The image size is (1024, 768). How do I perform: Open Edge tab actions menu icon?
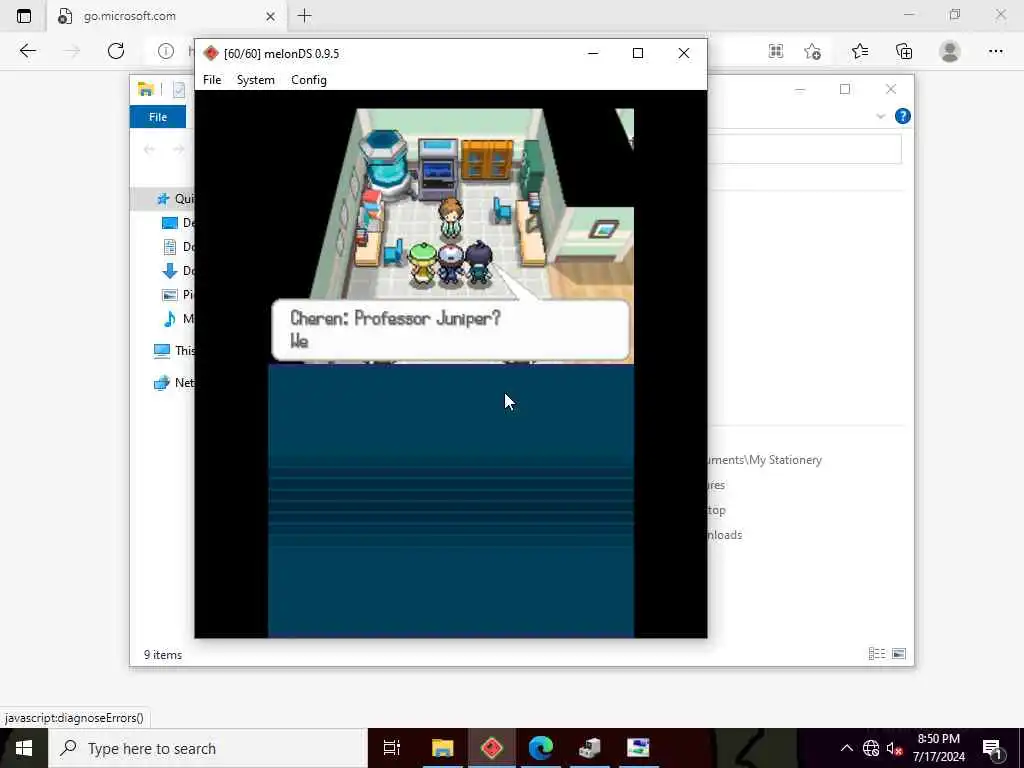pos(24,16)
